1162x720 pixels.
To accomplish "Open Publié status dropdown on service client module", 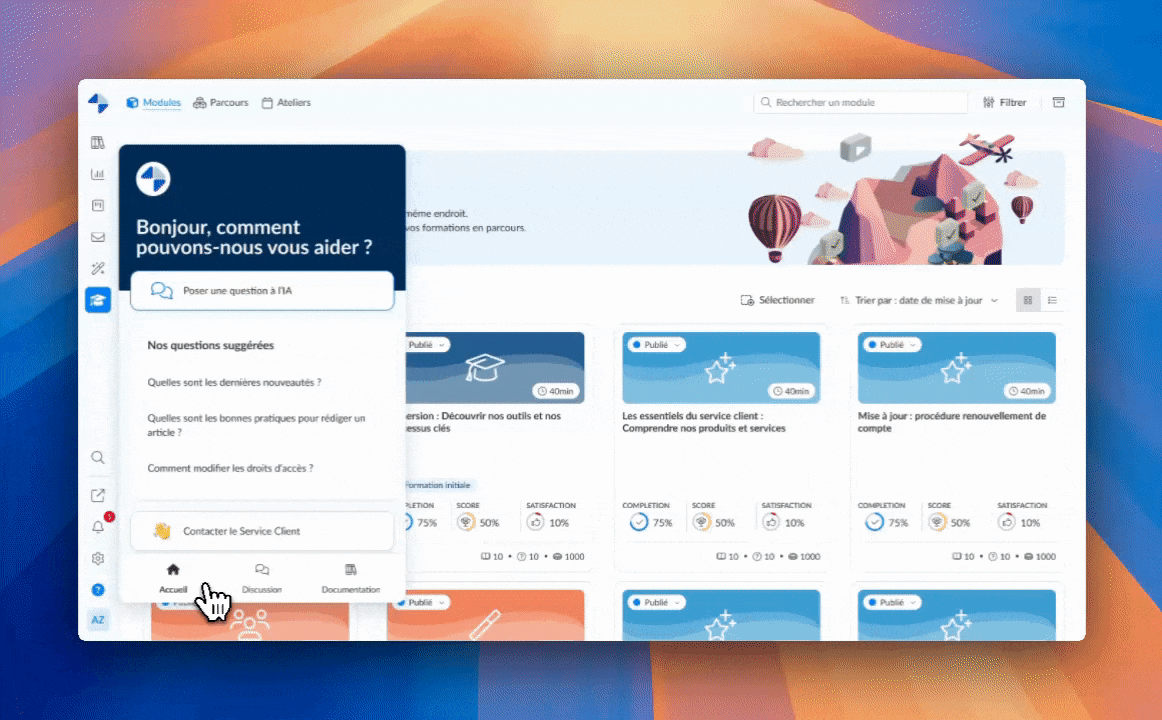I will [x=655, y=344].
